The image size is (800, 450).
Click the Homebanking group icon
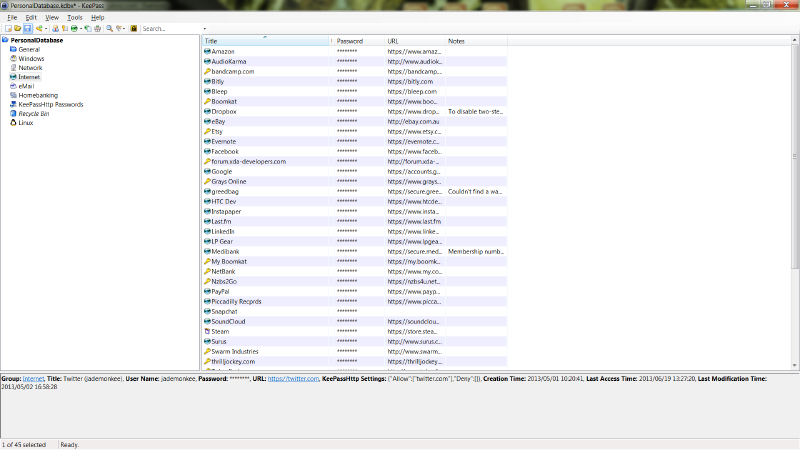(x=13, y=95)
